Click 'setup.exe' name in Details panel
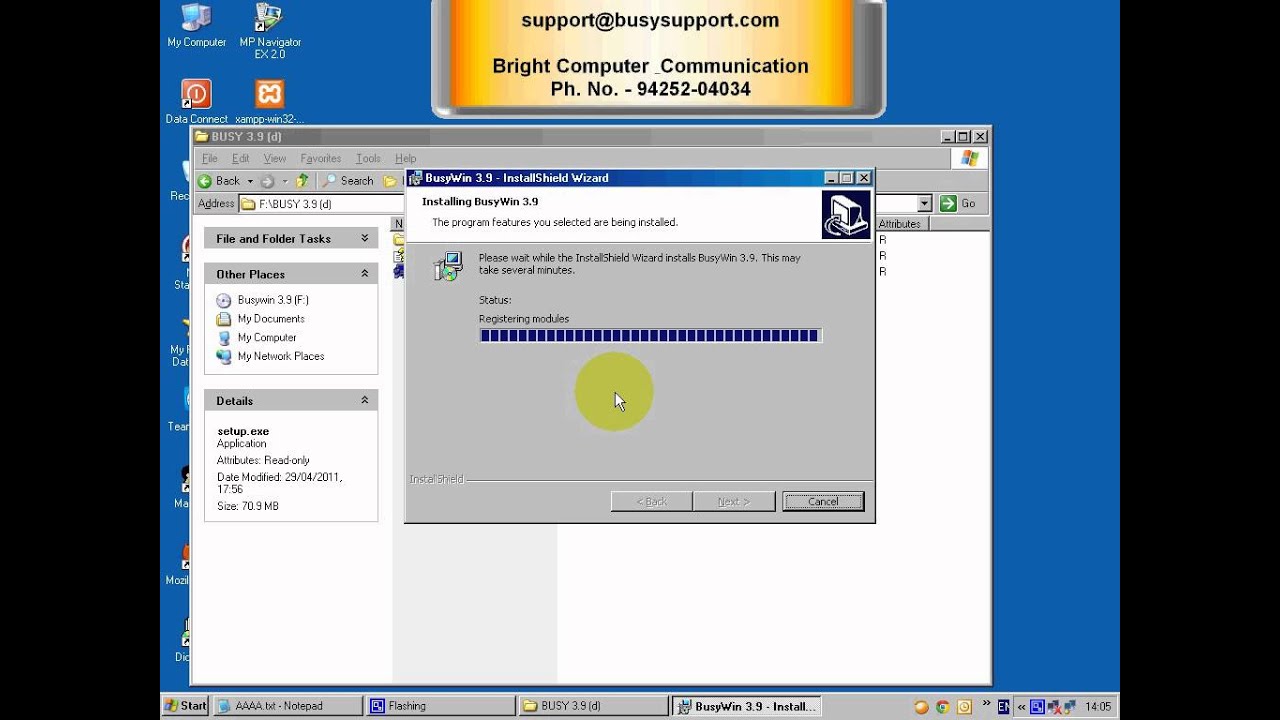 pyautogui.click(x=243, y=431)
